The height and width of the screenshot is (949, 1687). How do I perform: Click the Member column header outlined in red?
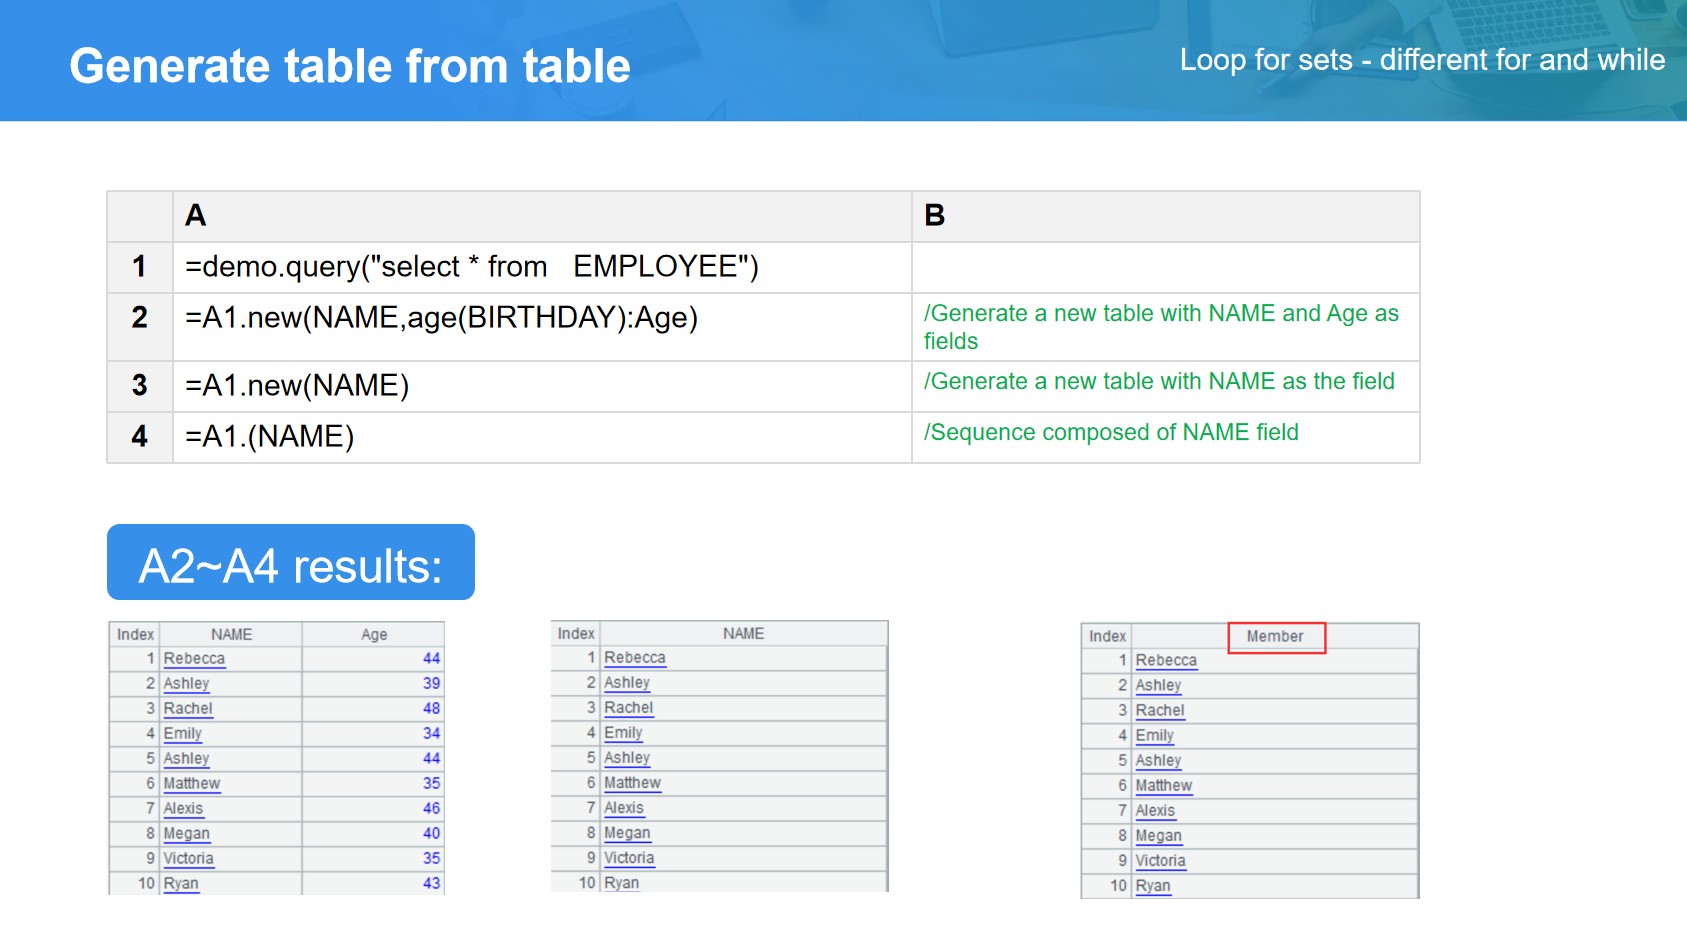1275,637
